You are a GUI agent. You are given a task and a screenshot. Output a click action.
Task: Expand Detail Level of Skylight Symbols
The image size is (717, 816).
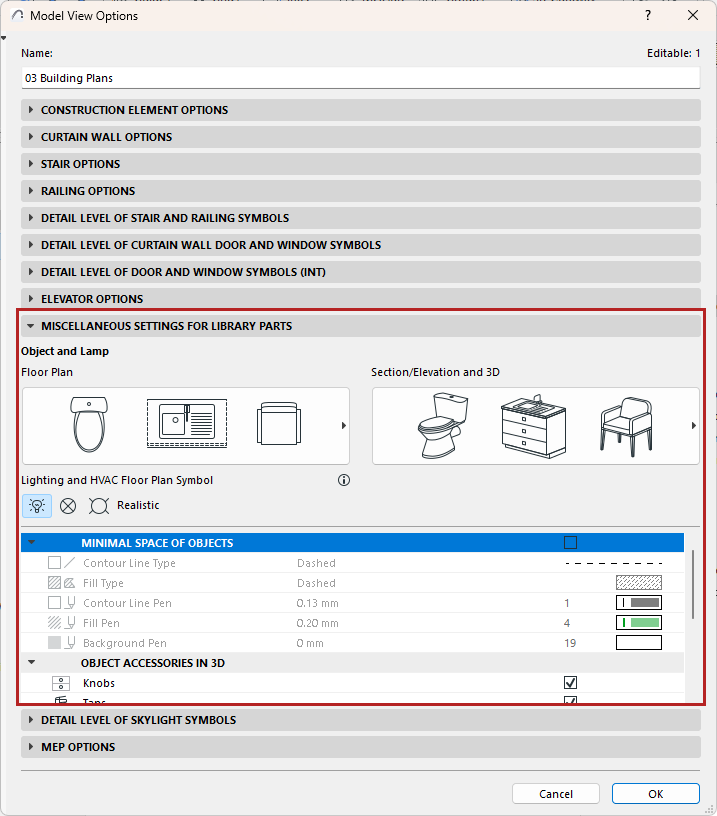(x=361, y=720)
